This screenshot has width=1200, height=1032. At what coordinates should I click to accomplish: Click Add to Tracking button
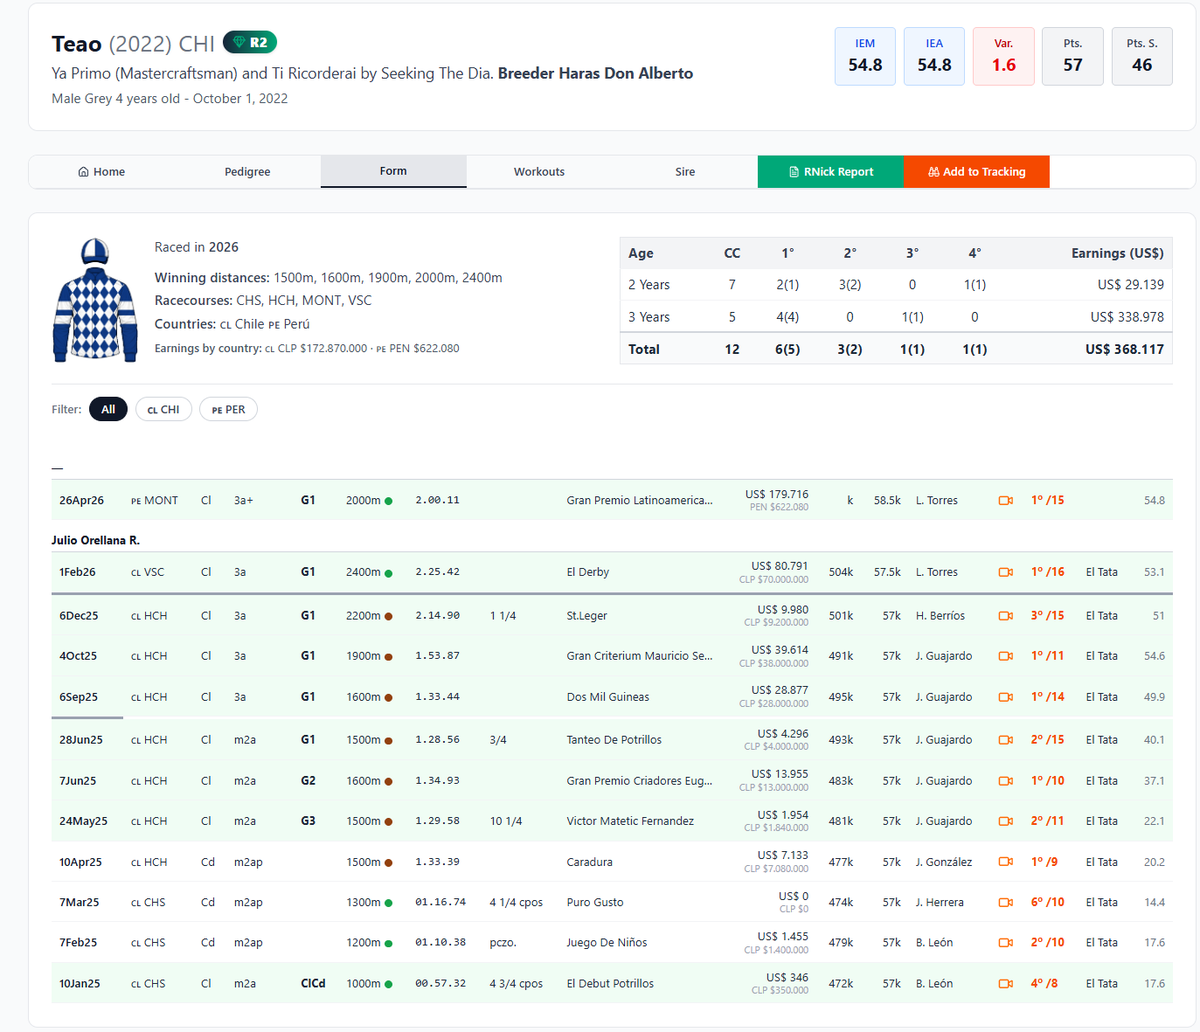point(977,172)
